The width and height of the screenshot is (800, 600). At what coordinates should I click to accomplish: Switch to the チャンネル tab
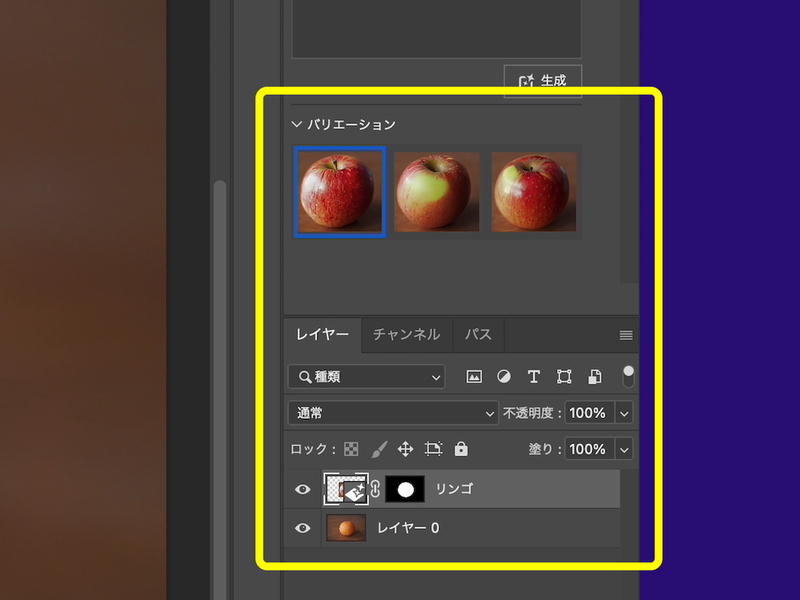407,335
